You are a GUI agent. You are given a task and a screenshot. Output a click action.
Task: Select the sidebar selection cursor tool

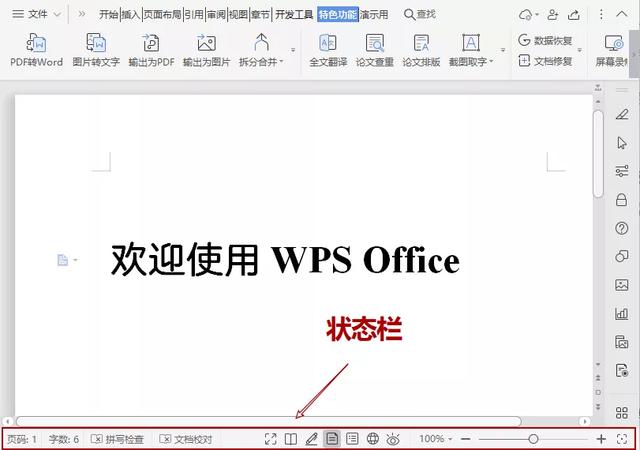click(x=622, y=143)
